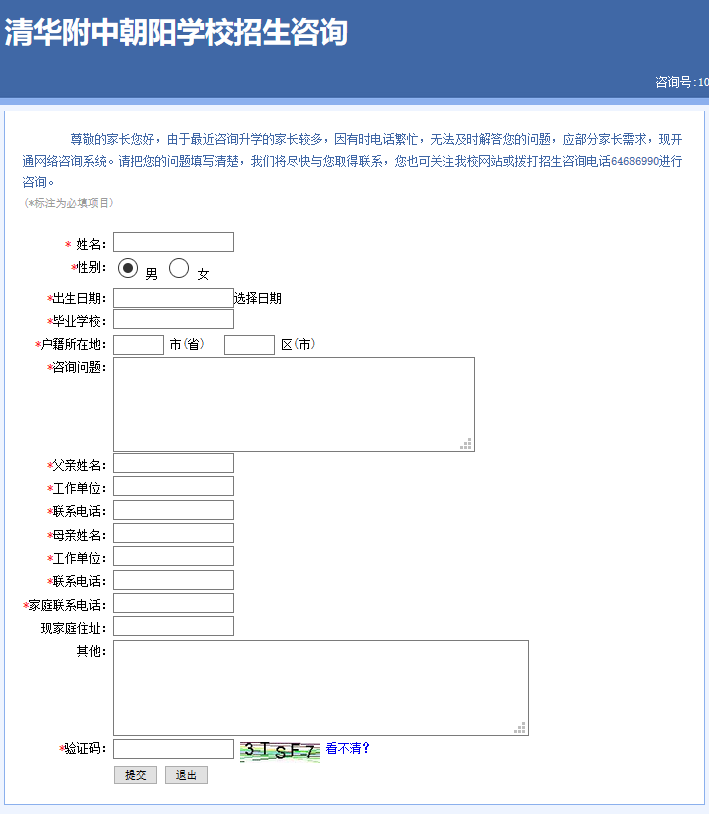Click the father's 工作单位 workplace field

(173, 486)
